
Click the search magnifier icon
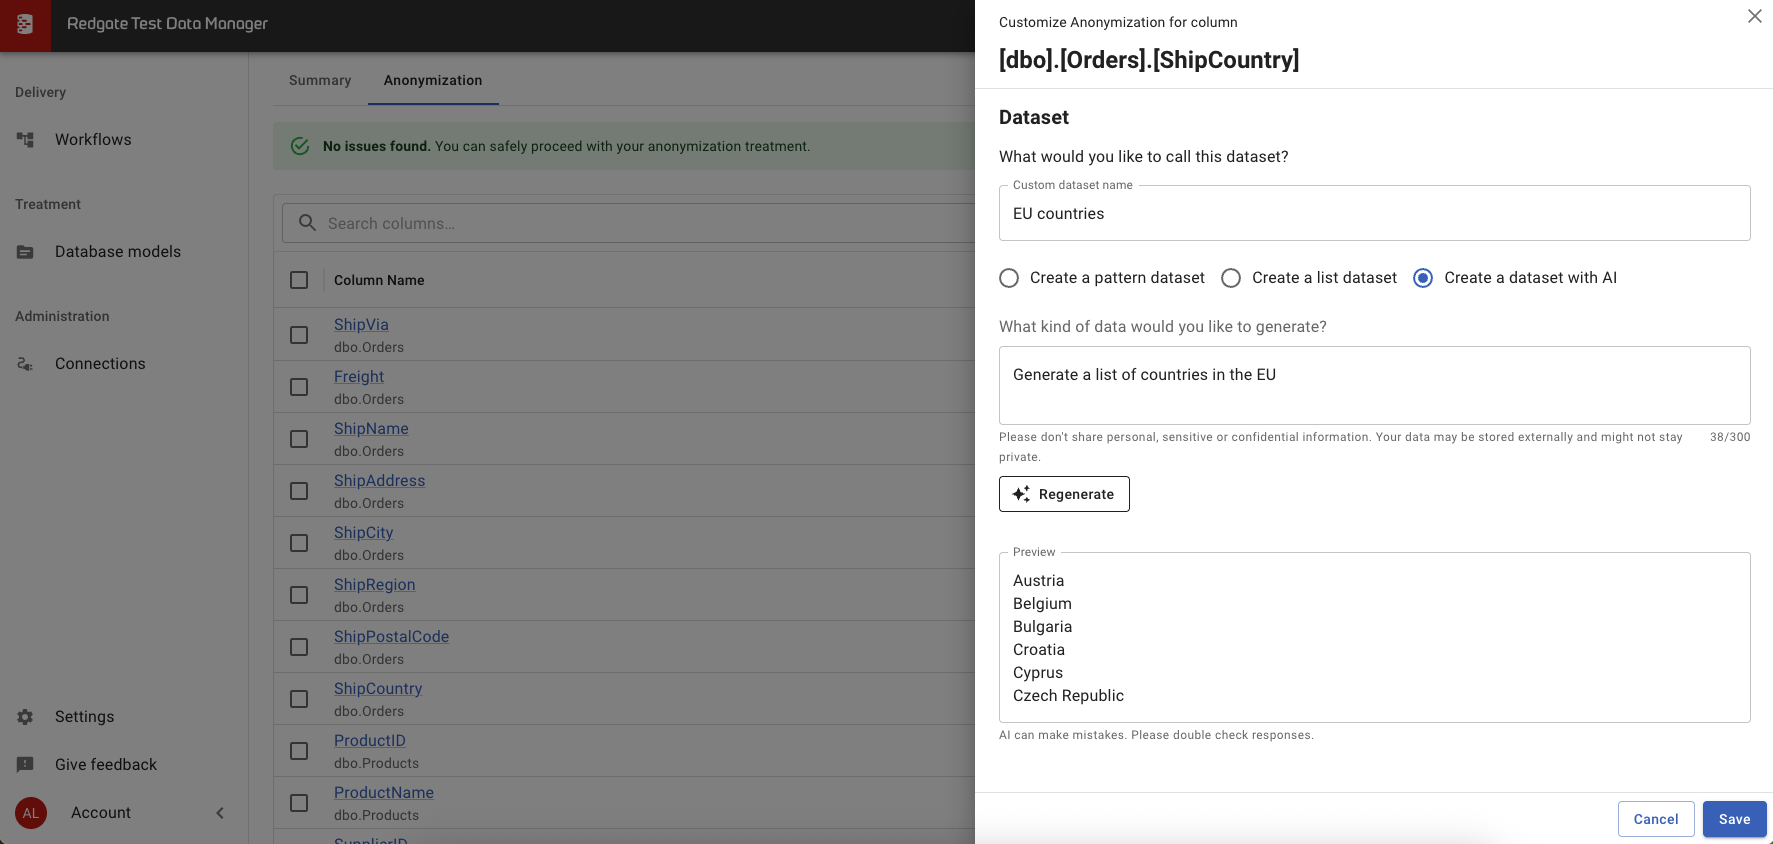[x=307, y=223]
